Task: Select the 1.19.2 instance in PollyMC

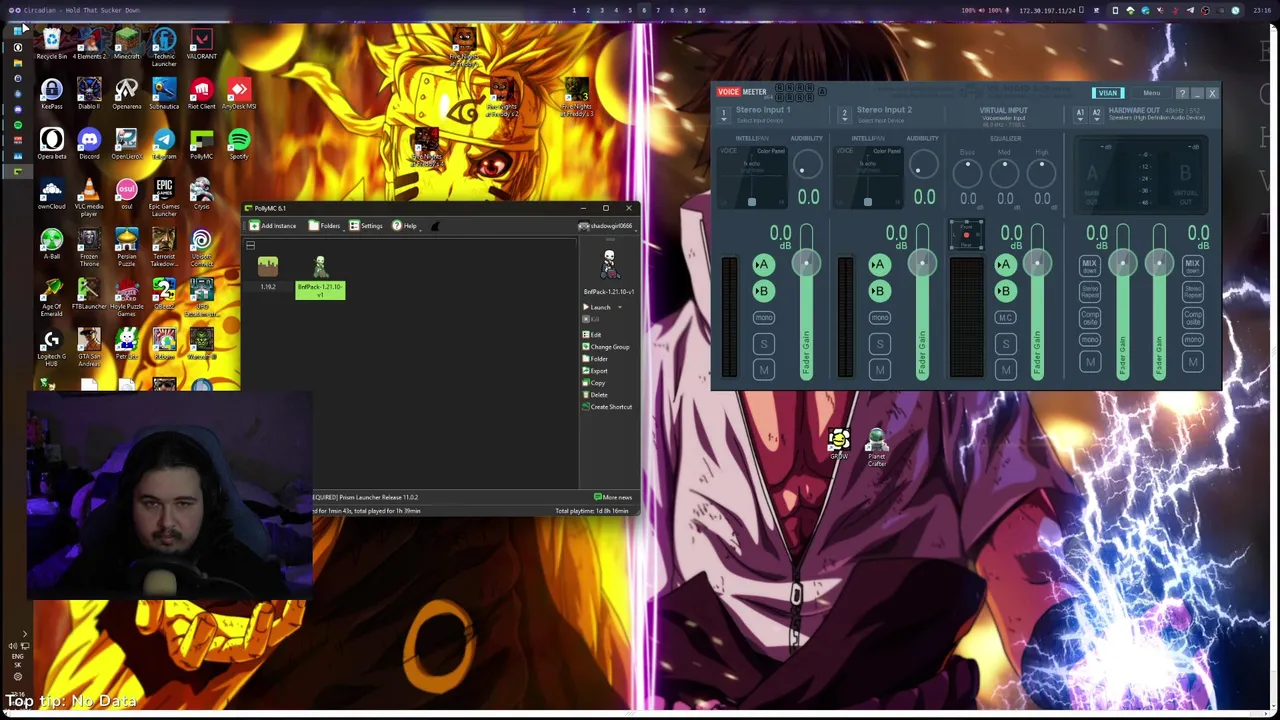Action: (x=268, y=272)
